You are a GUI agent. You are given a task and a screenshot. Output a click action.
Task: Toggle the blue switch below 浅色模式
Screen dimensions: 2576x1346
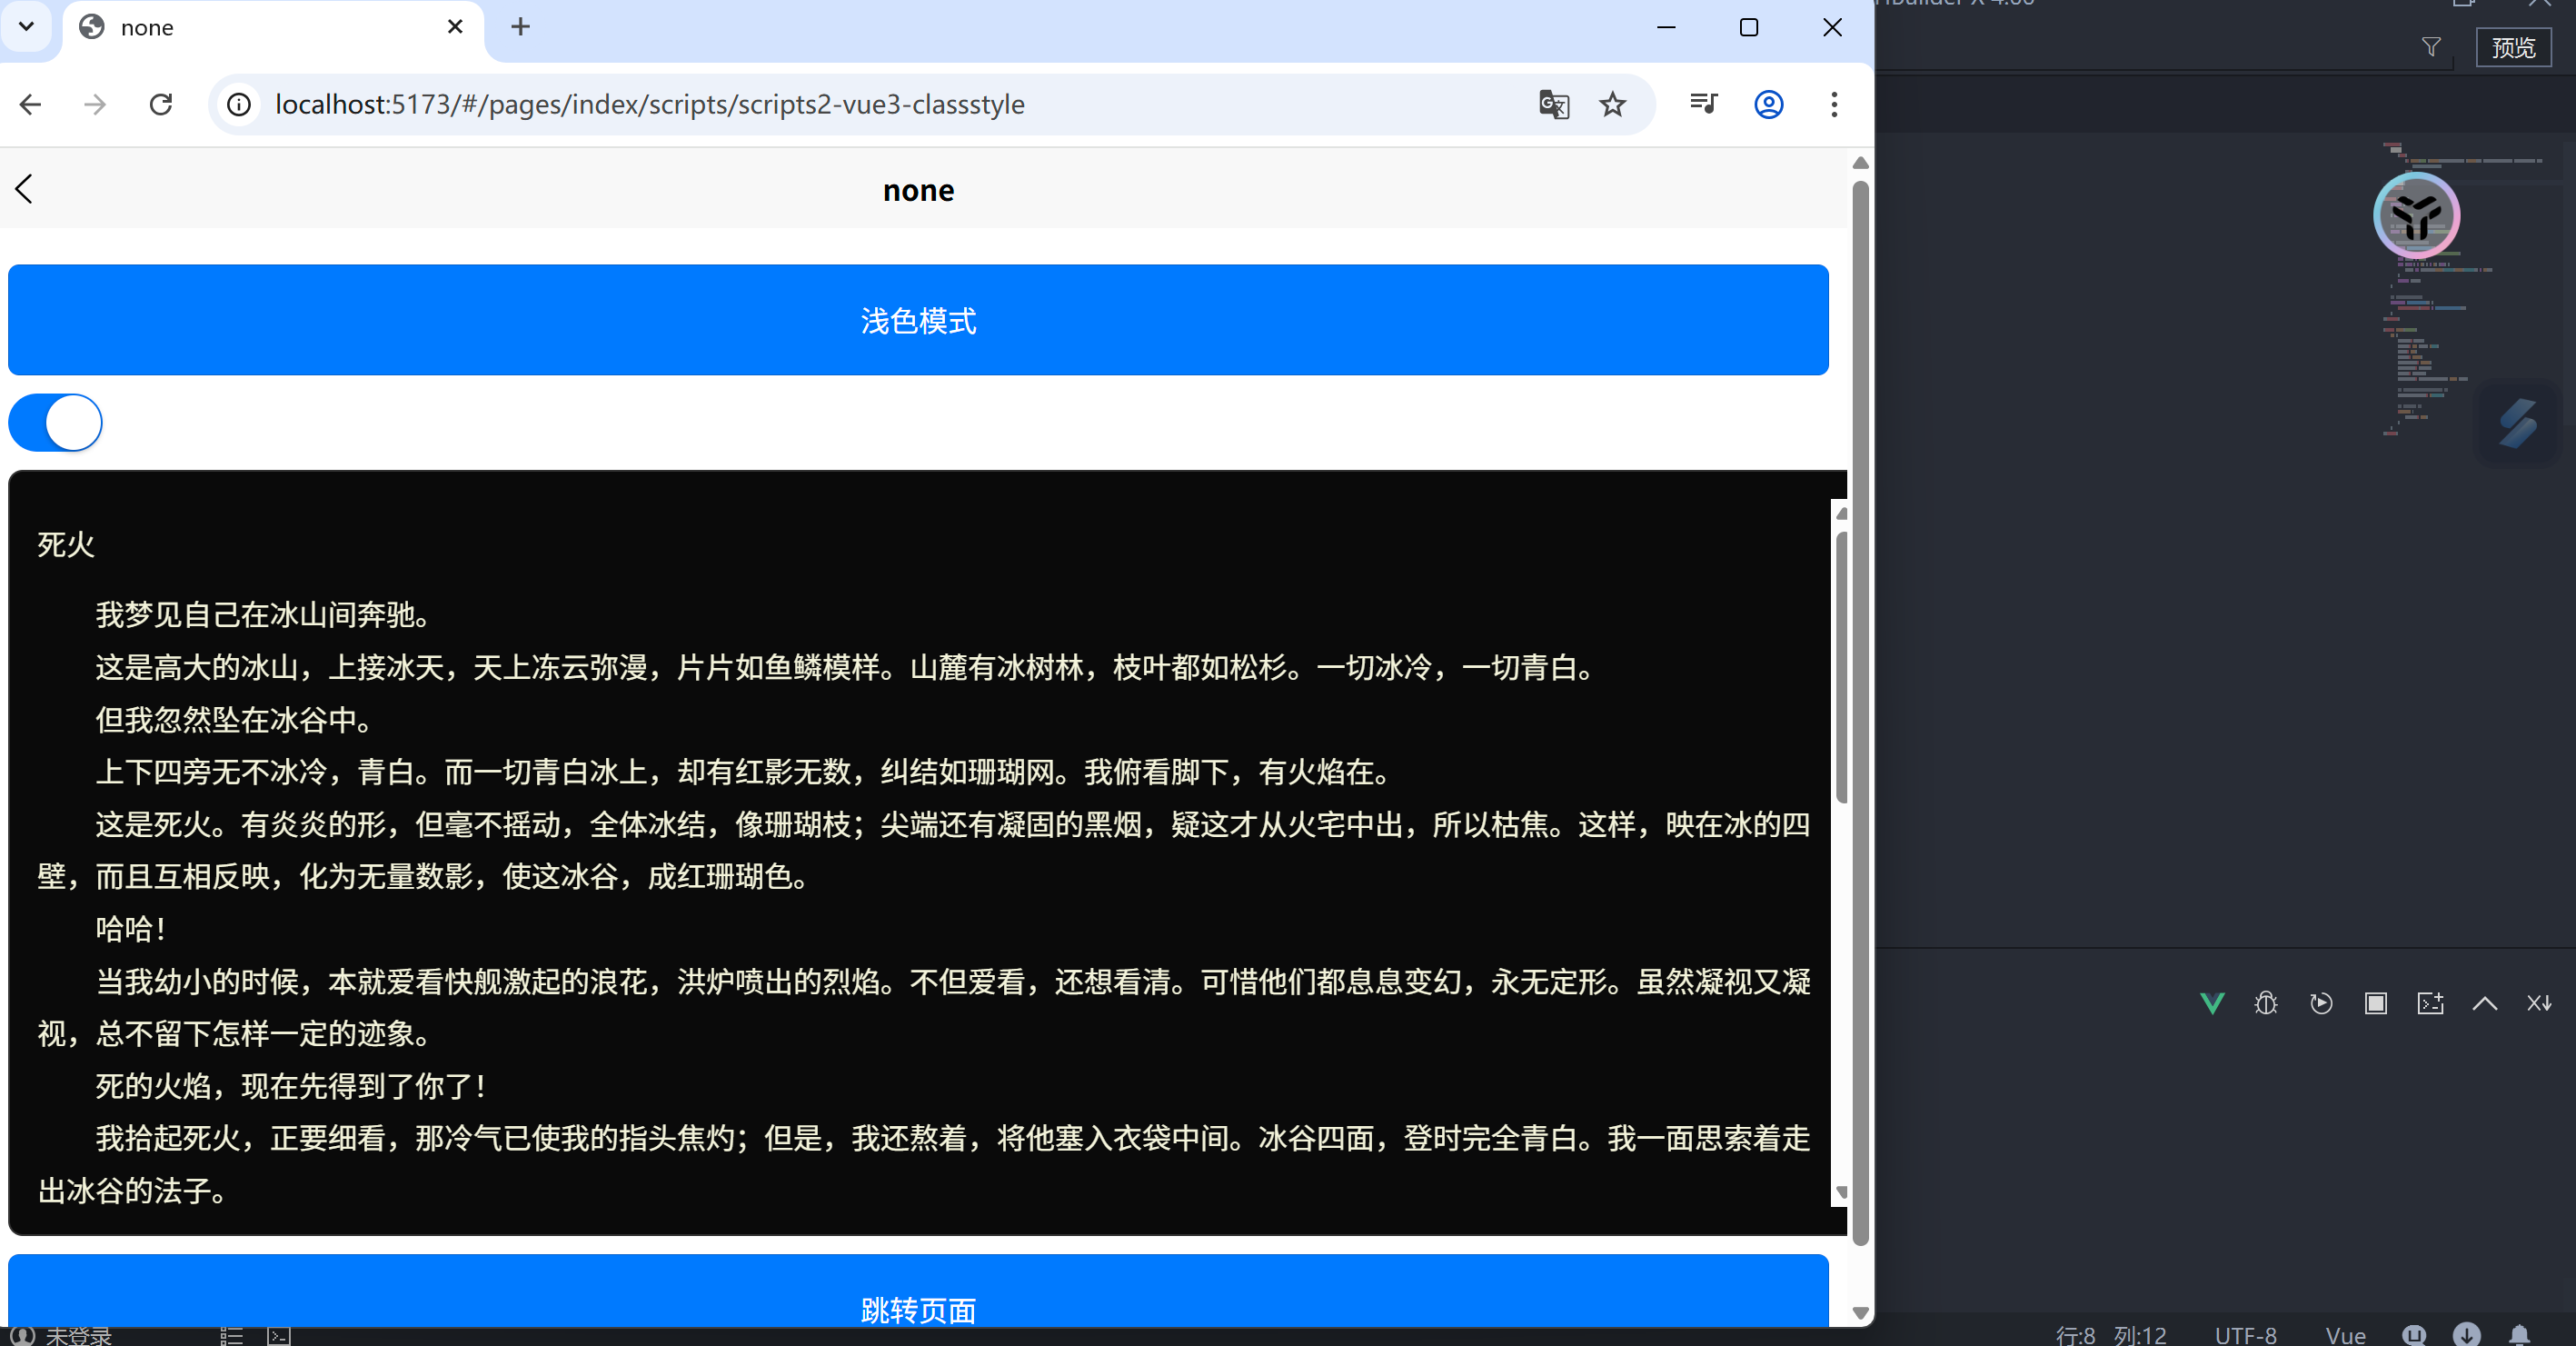[56, 423]
